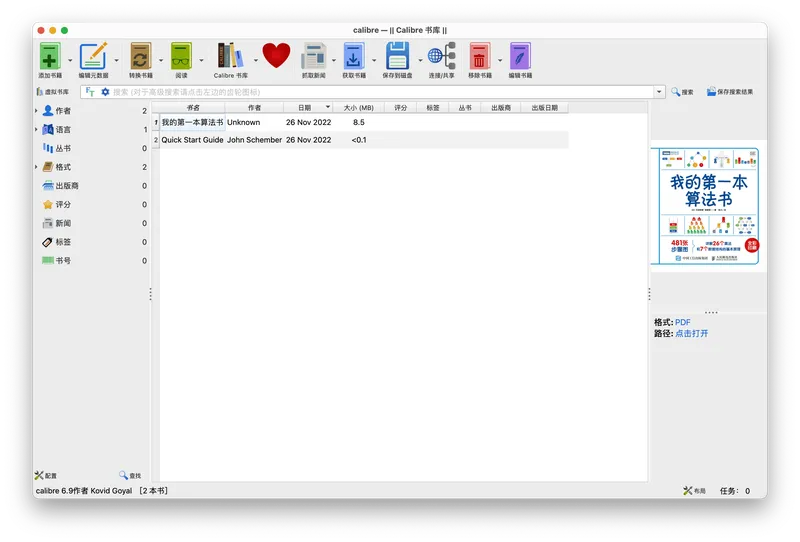Click the Convert books icon
Screen dimensions: 800x542
click(140, 56)
